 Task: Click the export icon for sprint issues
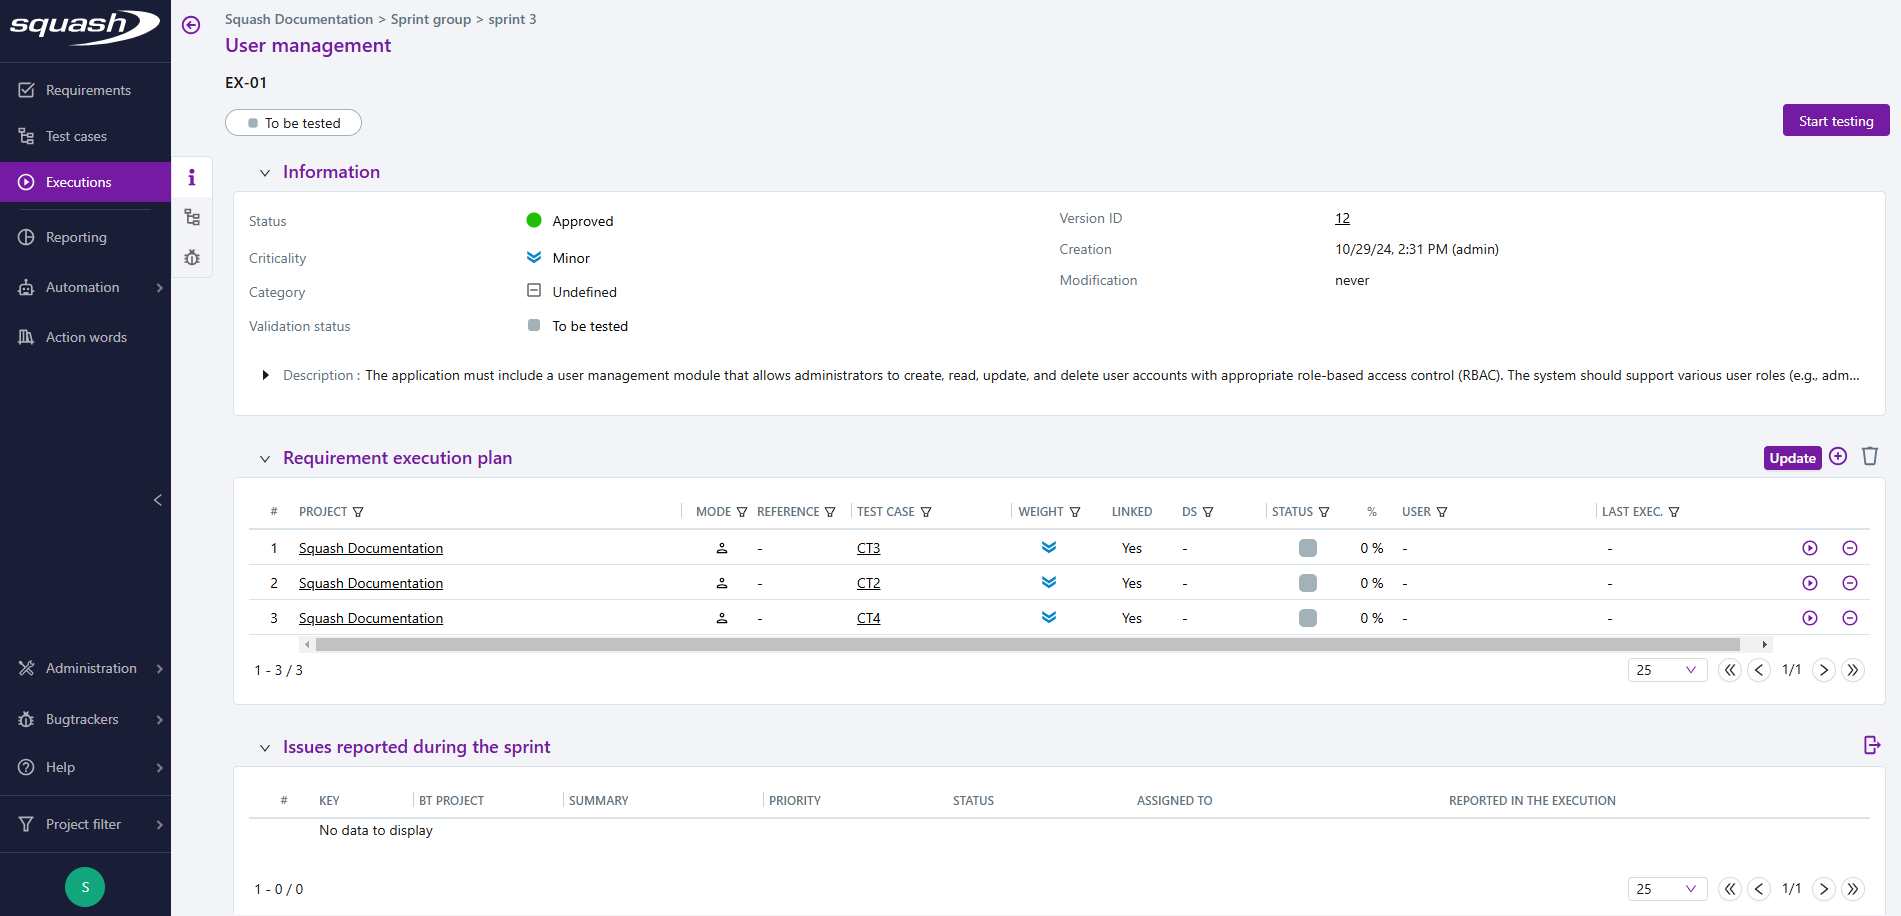[x=1872, y=745]
